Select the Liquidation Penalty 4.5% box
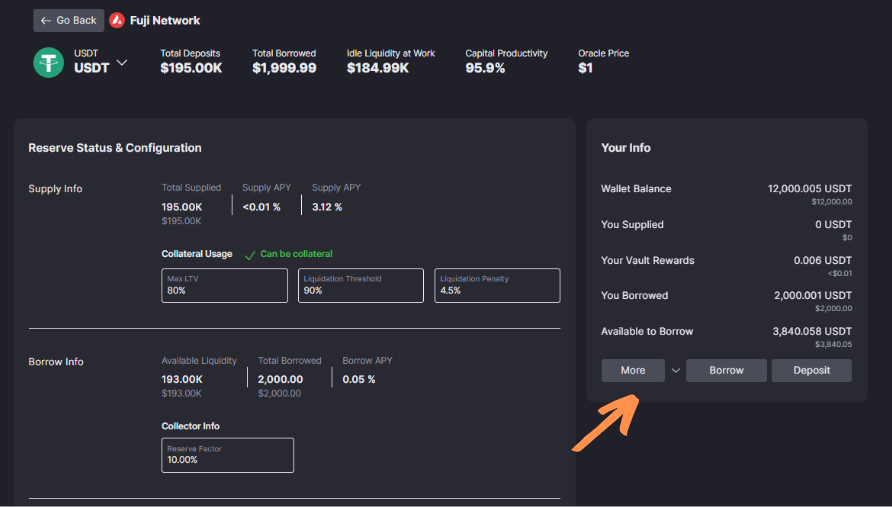892x507 pixels. click(x=497, y=285)
